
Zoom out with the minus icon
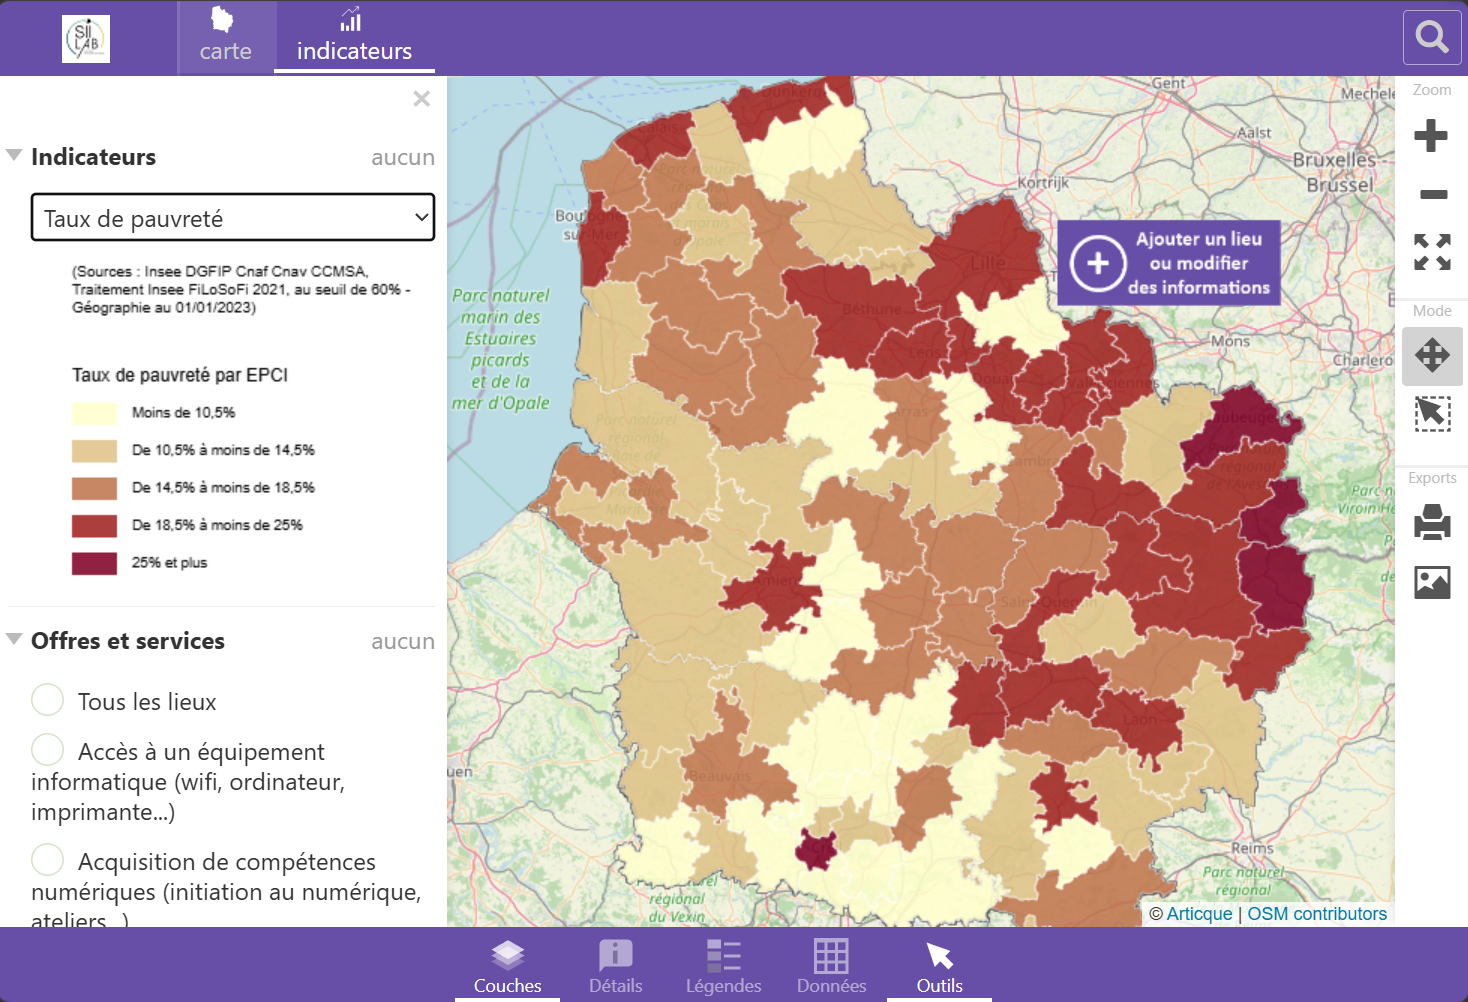(1433, 194)
